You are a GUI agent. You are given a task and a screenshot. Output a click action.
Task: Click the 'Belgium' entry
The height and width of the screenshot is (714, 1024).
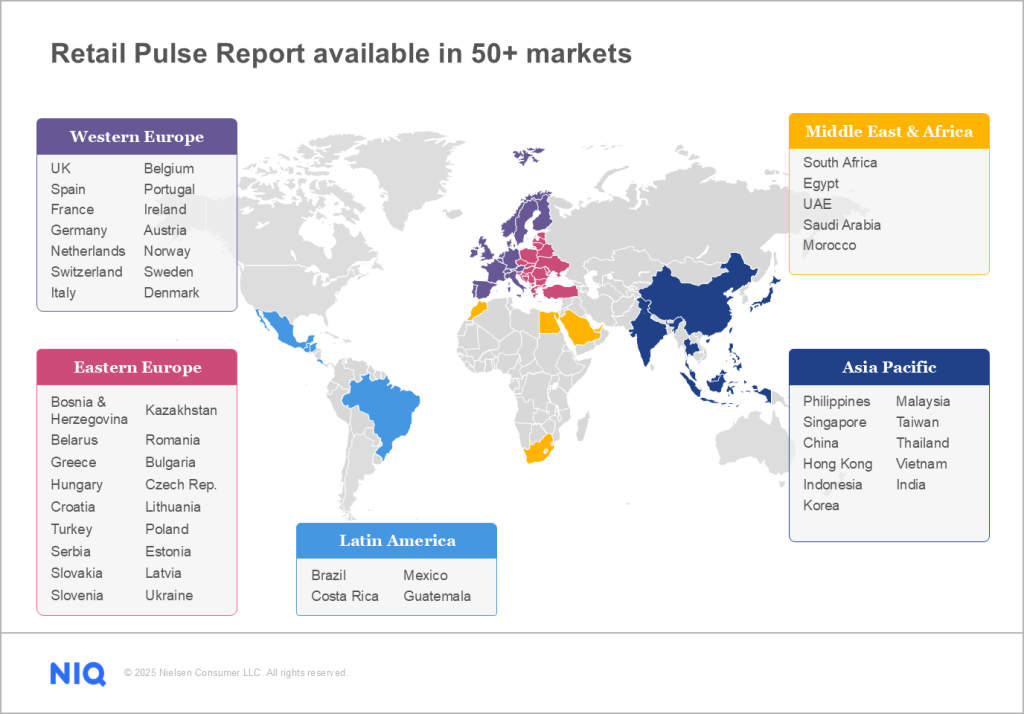click(x=169, y=169)
